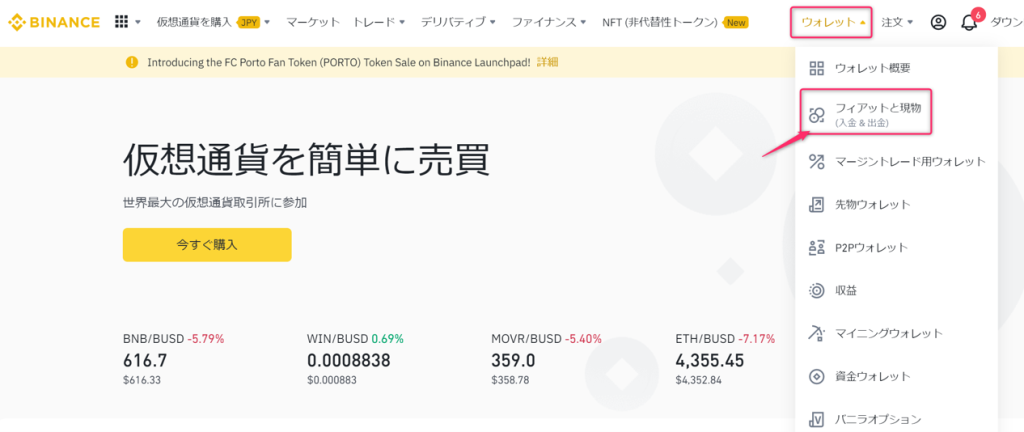The image size is (1024, 432).
Task: Expand the トレード menu
Action: point(402,22)
